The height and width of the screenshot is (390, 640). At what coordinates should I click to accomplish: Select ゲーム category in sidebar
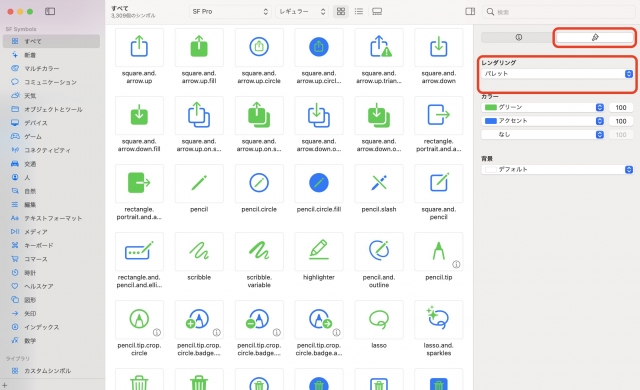(x=51, y=136)
